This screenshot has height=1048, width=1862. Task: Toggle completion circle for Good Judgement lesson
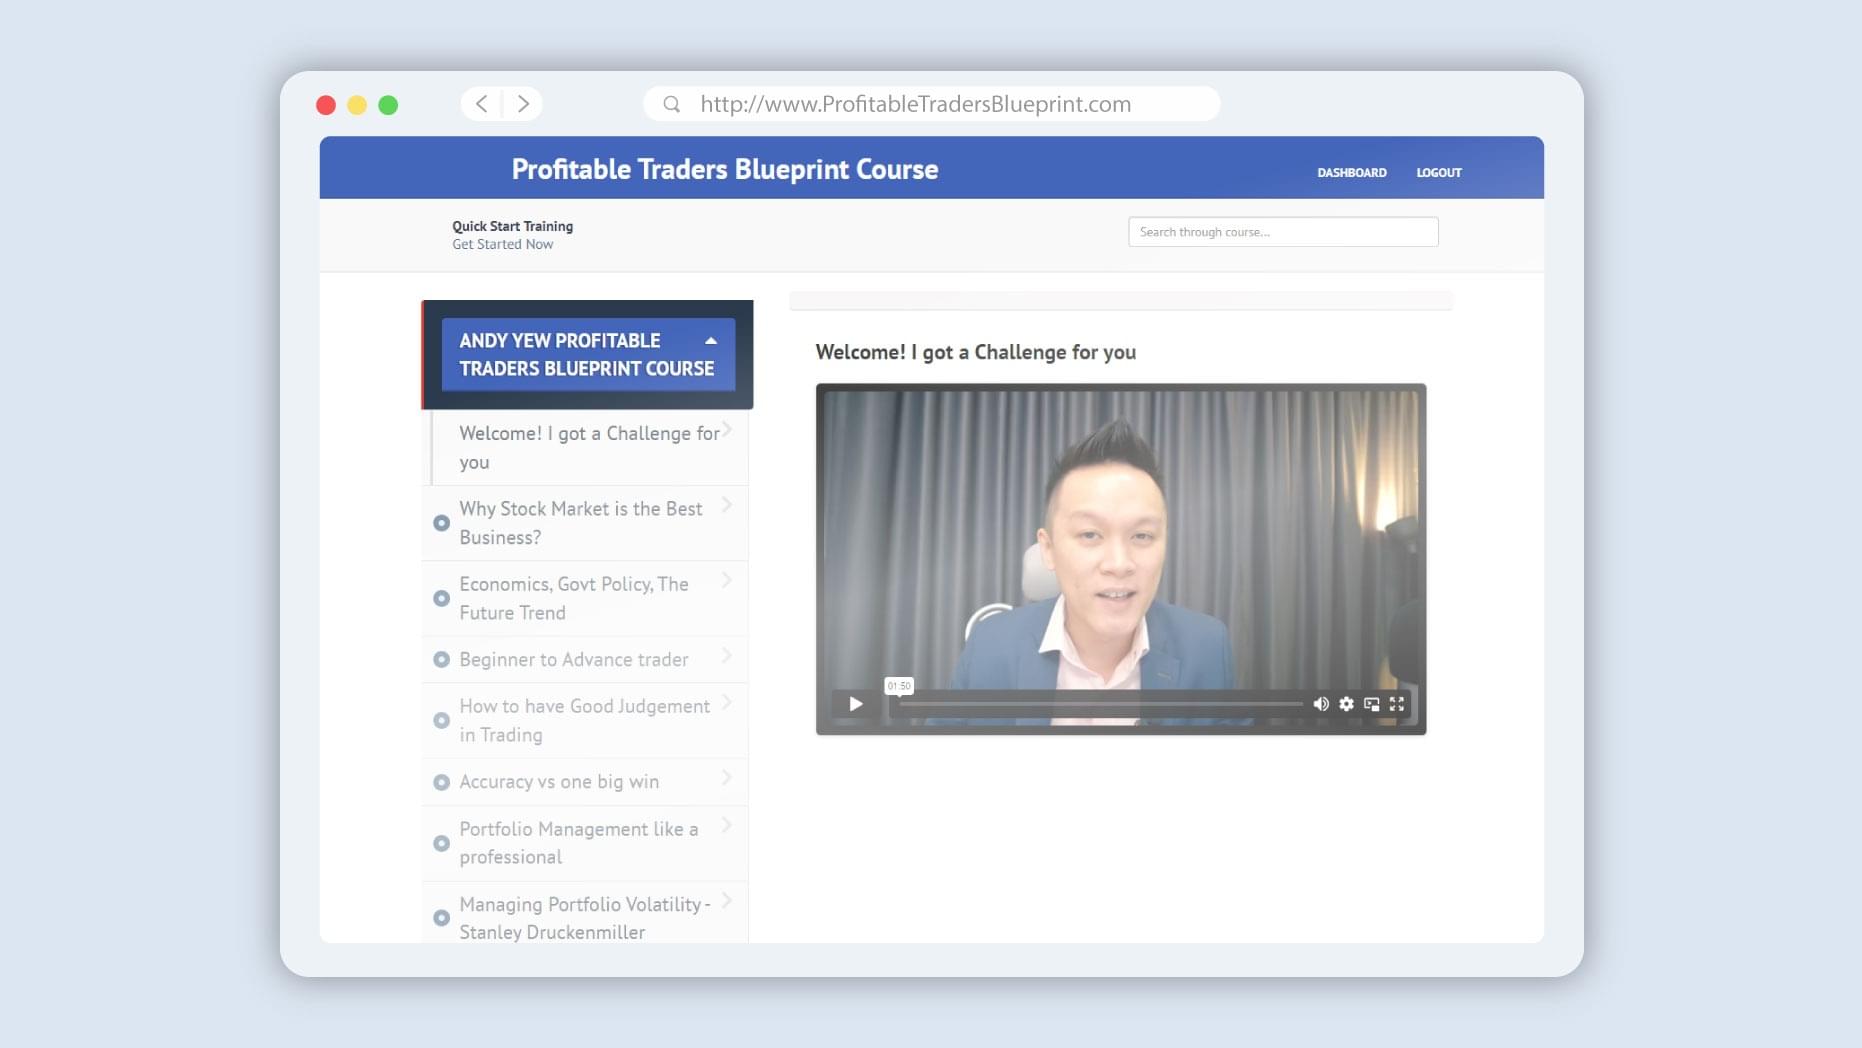point(441,720)
